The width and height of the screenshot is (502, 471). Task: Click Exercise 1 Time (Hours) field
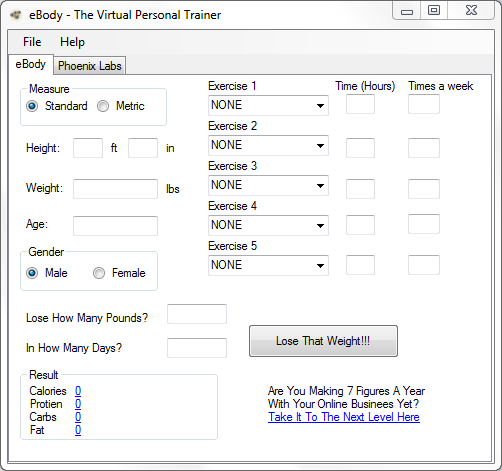pos(360,104)
